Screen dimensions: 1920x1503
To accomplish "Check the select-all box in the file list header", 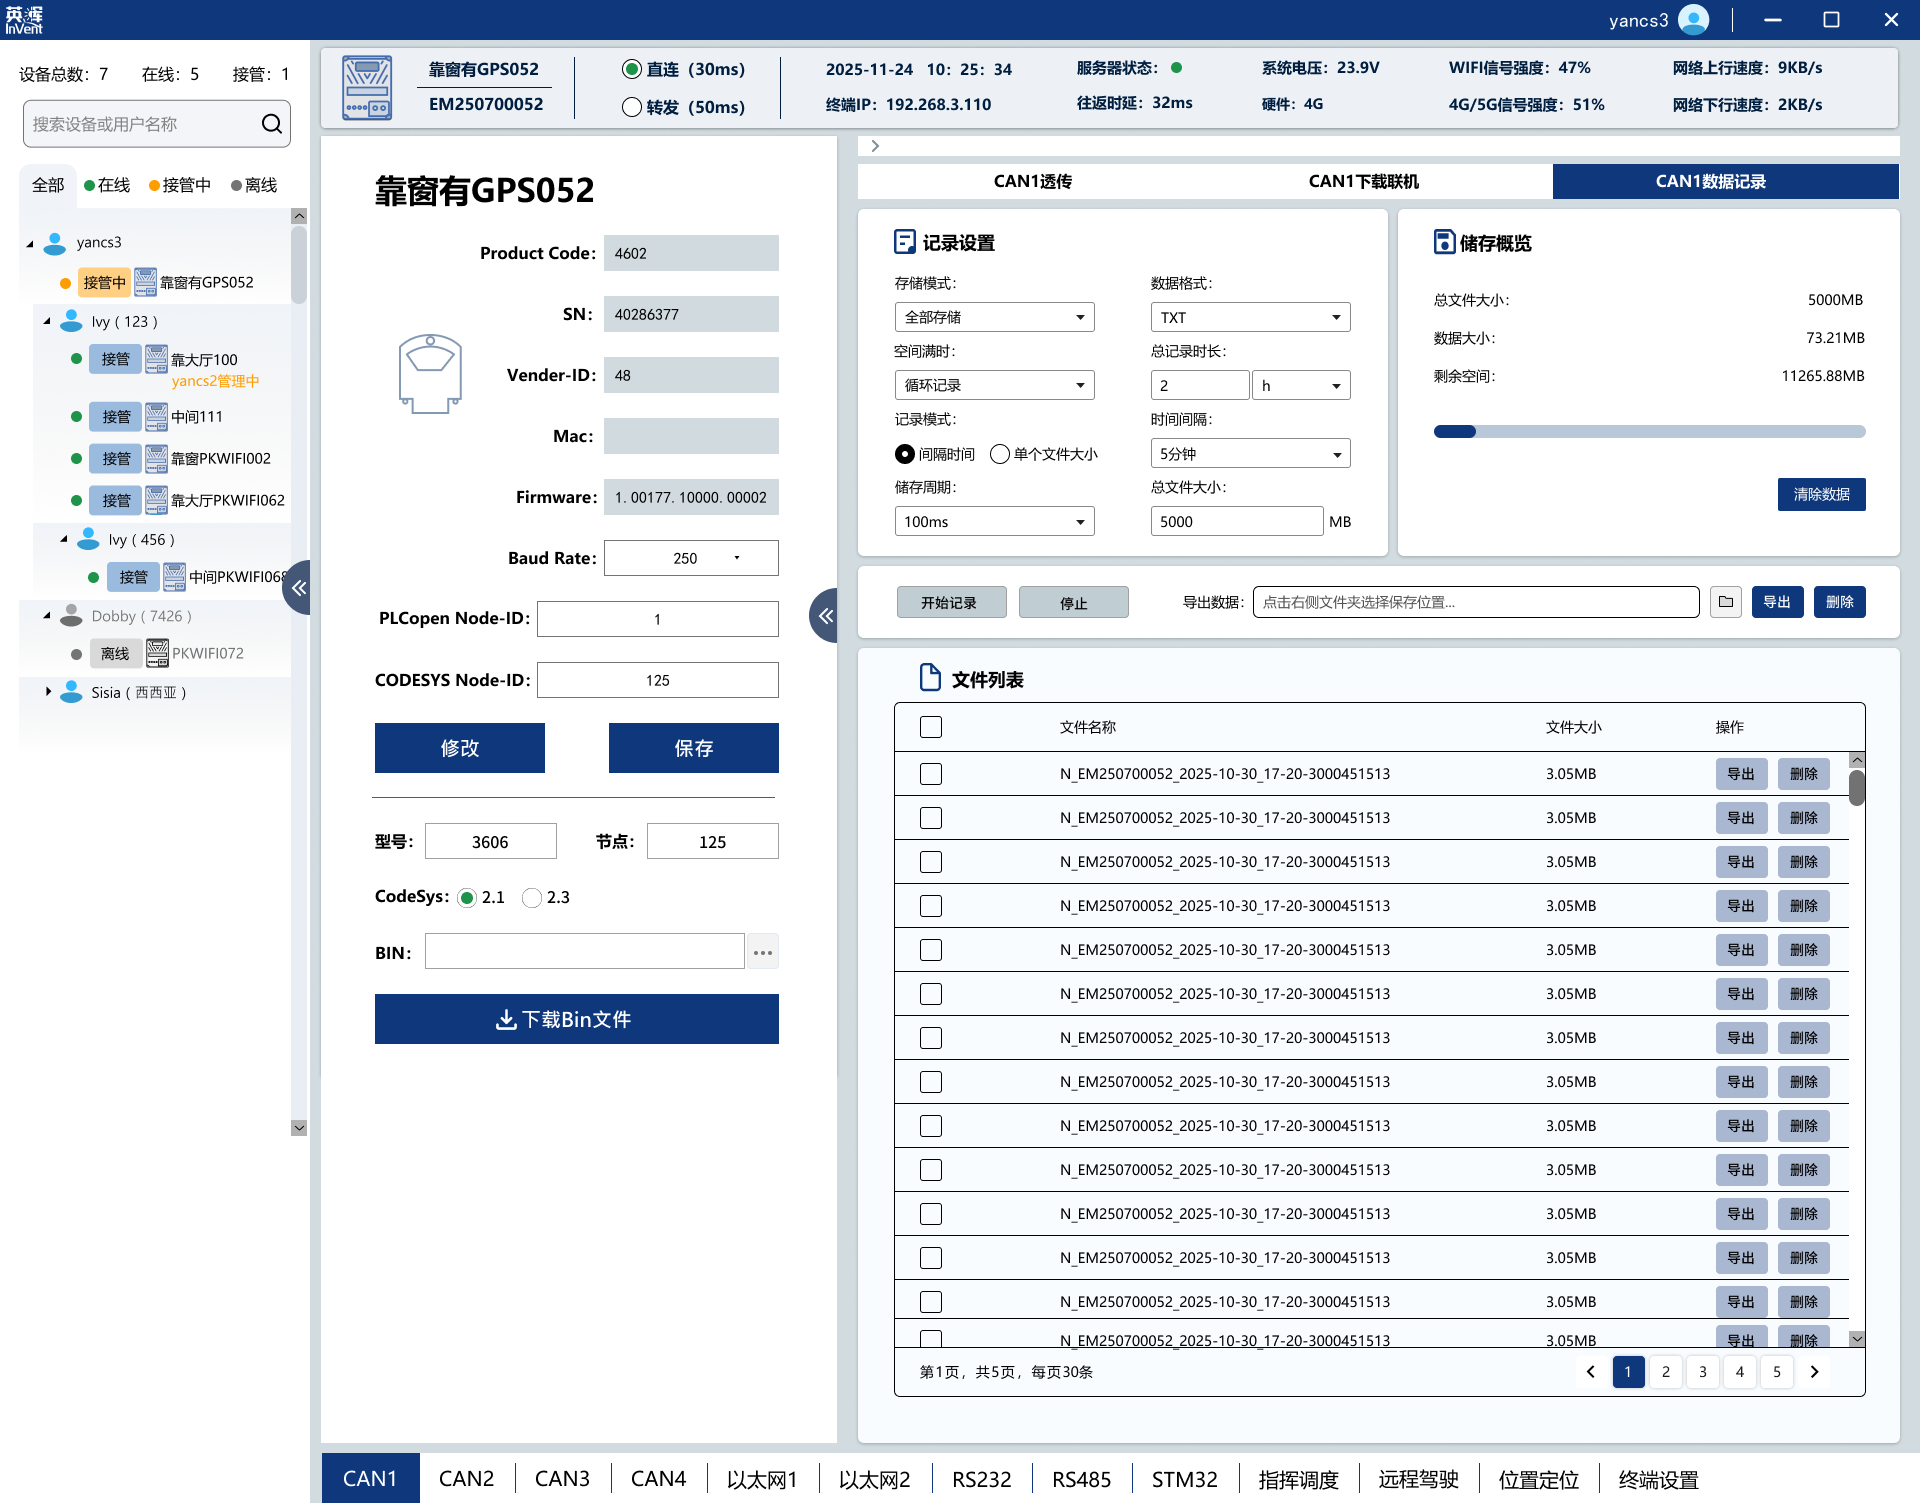I will (931, 727).
